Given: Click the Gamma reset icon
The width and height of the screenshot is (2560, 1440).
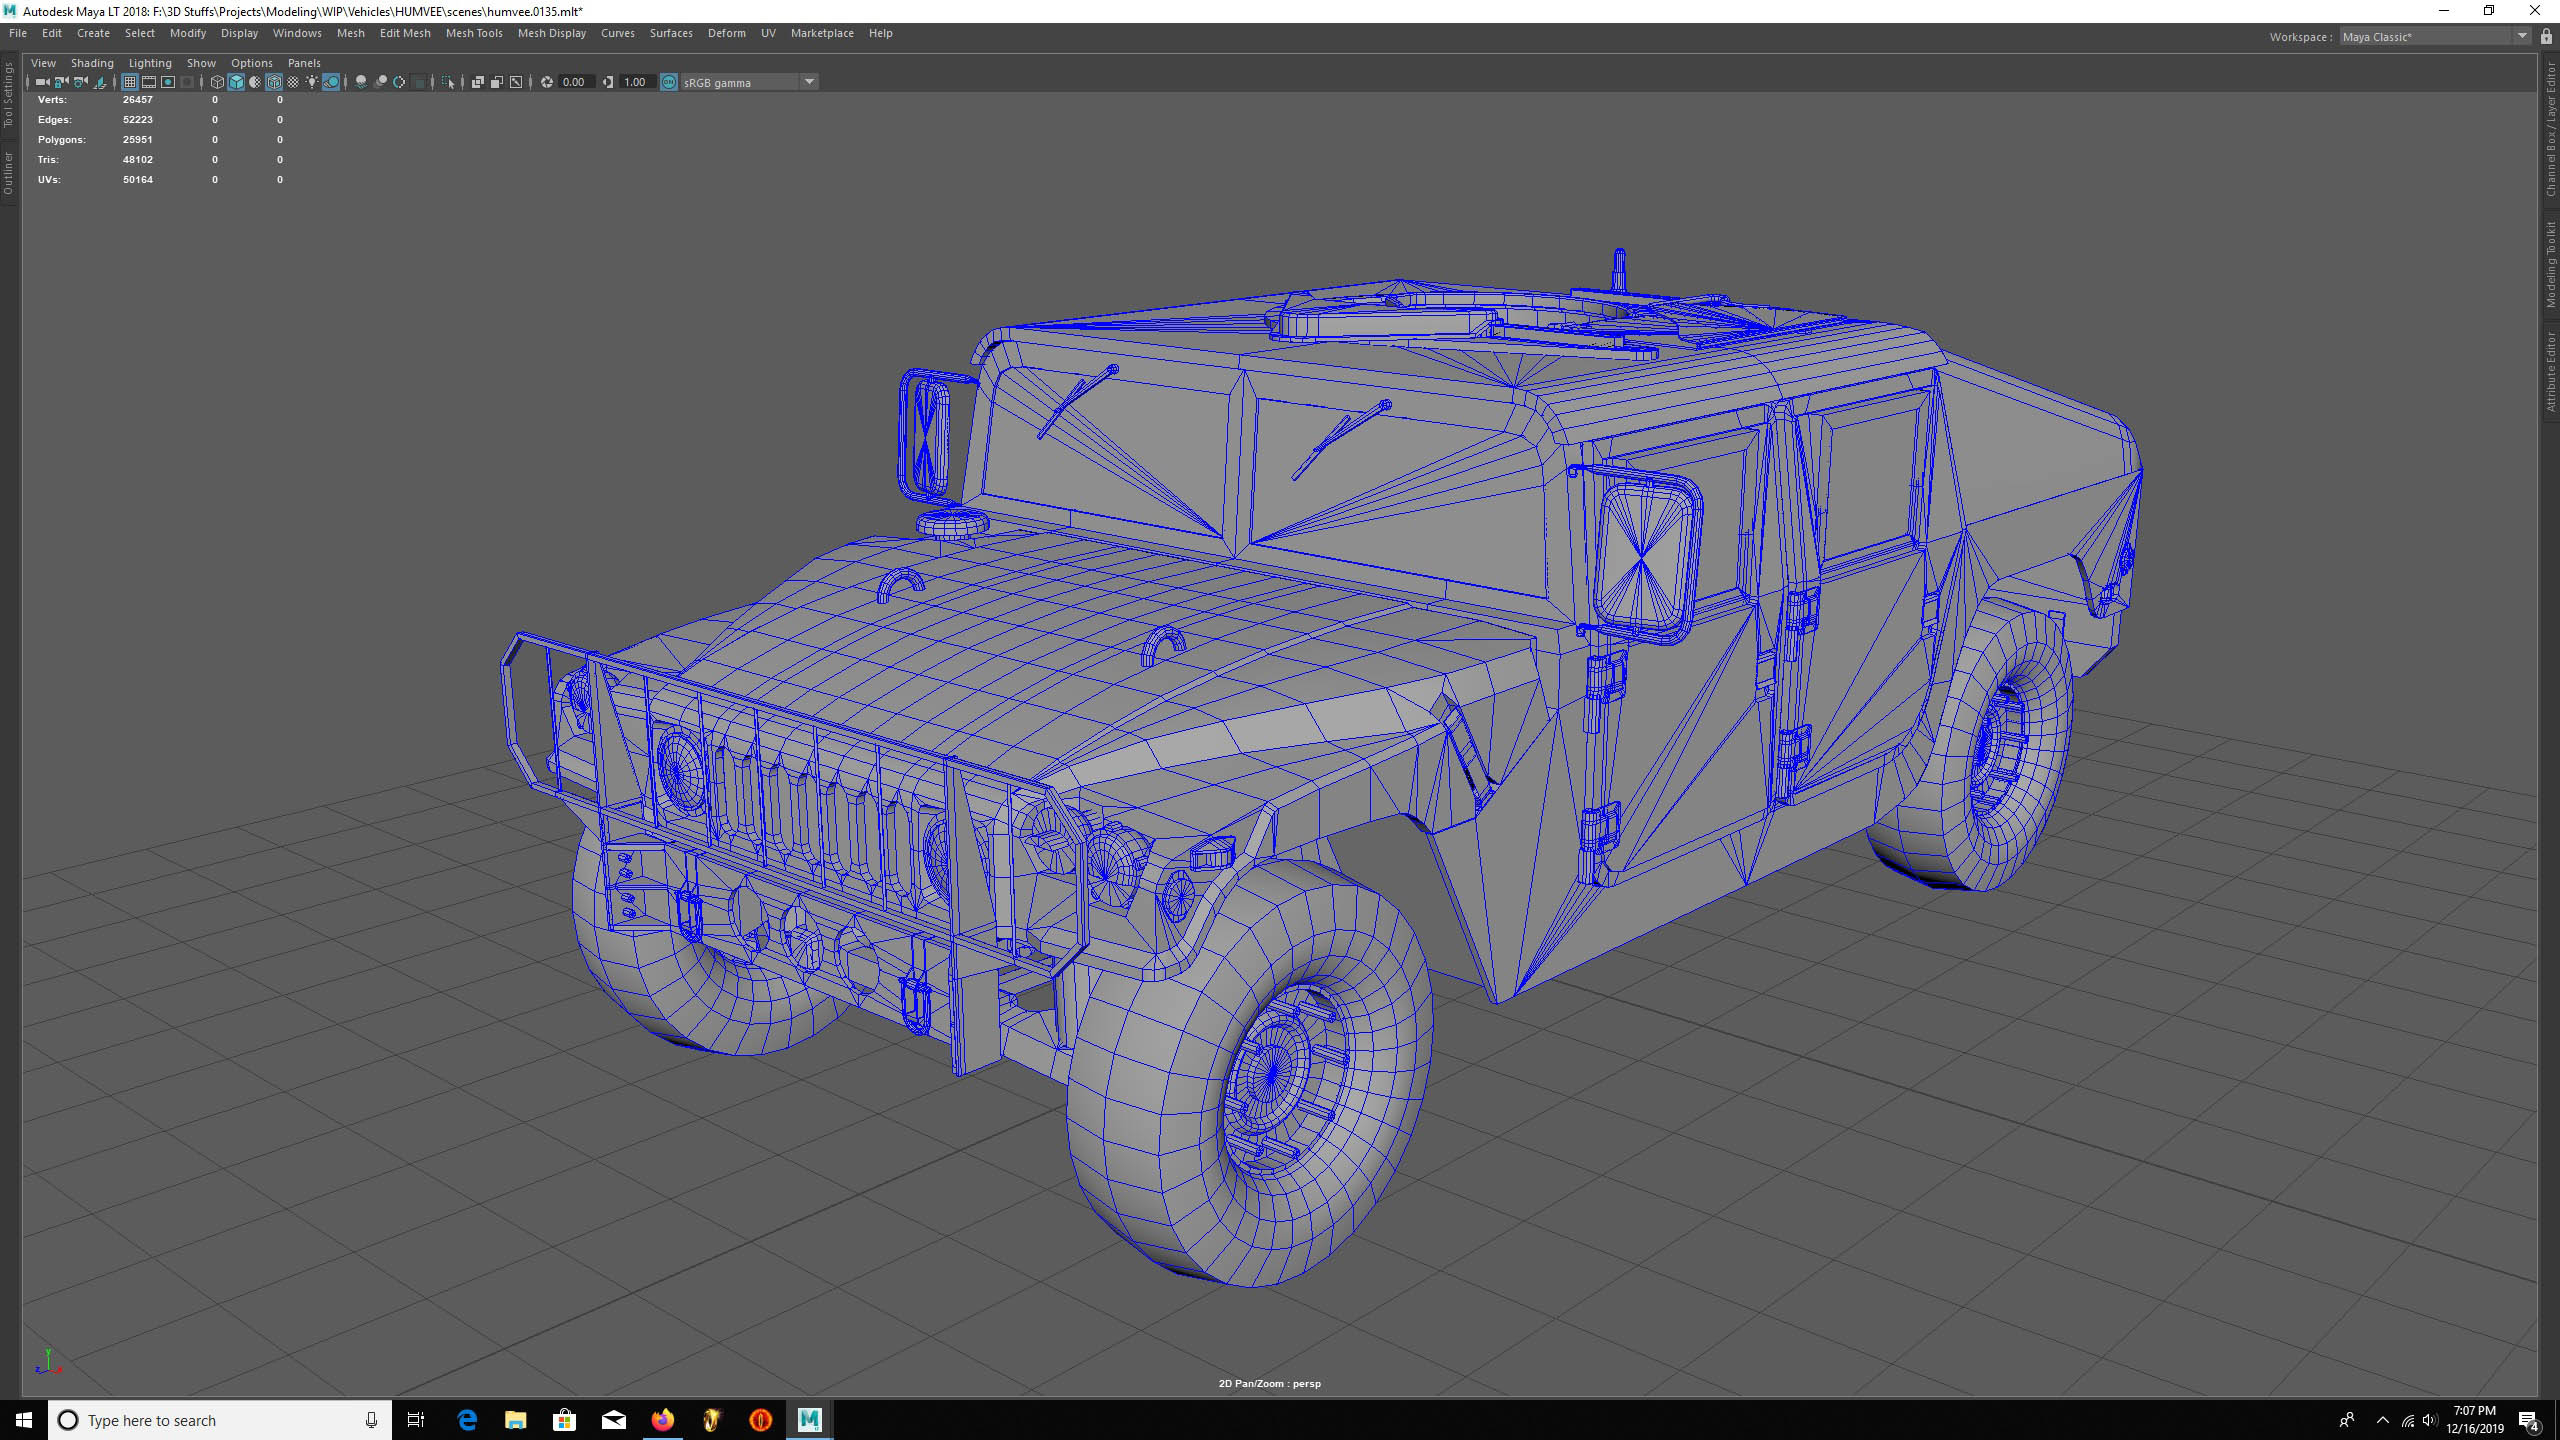Looking at the screenshot, I should tap(607, 82).
